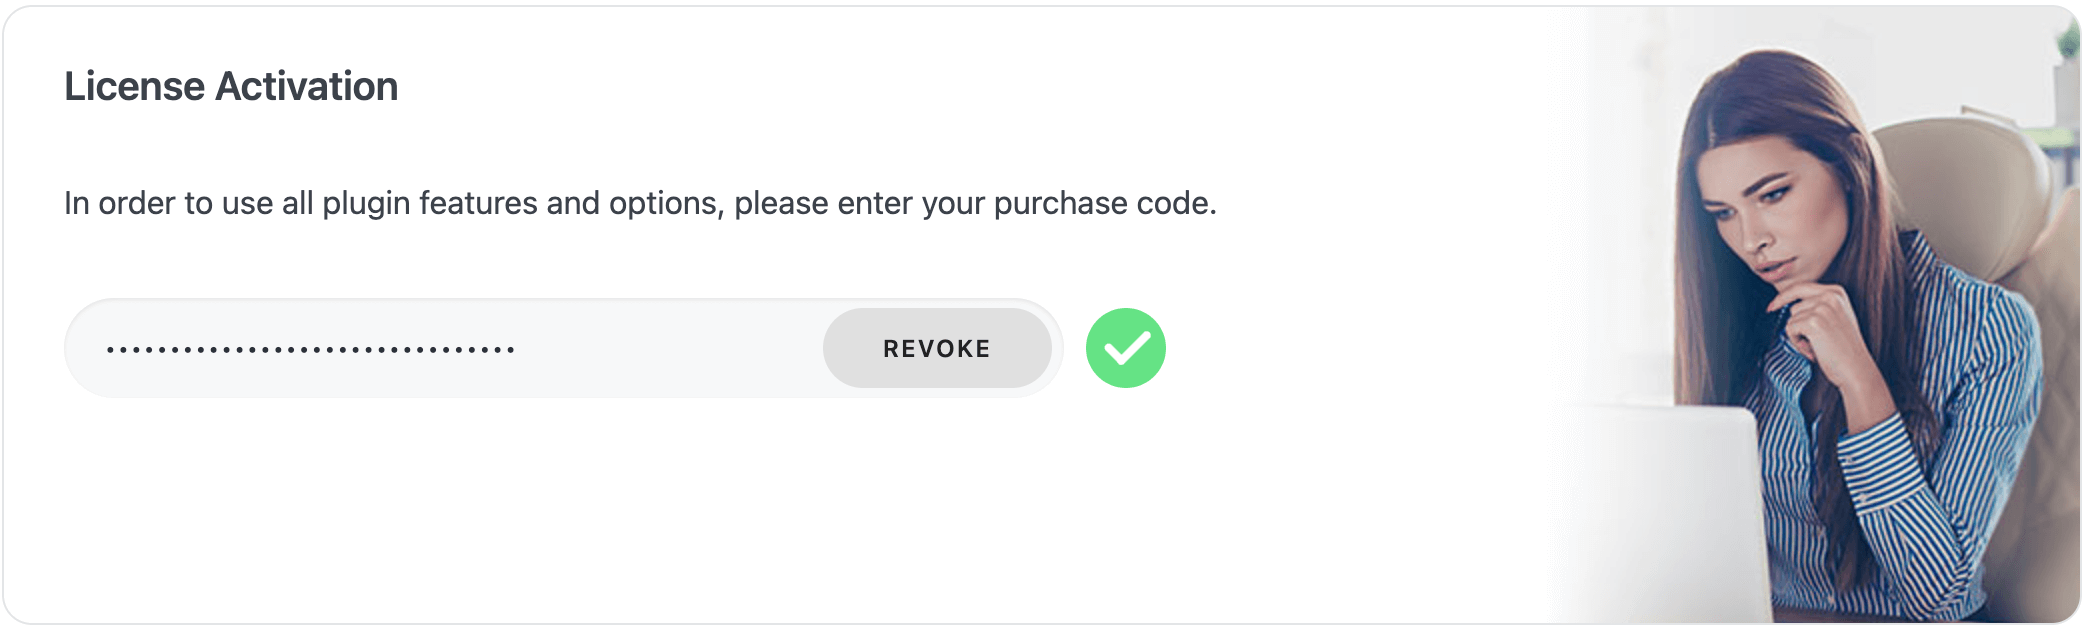Click the row of masked password dots
Screen dimensions: 2088x630
(310, 350)
